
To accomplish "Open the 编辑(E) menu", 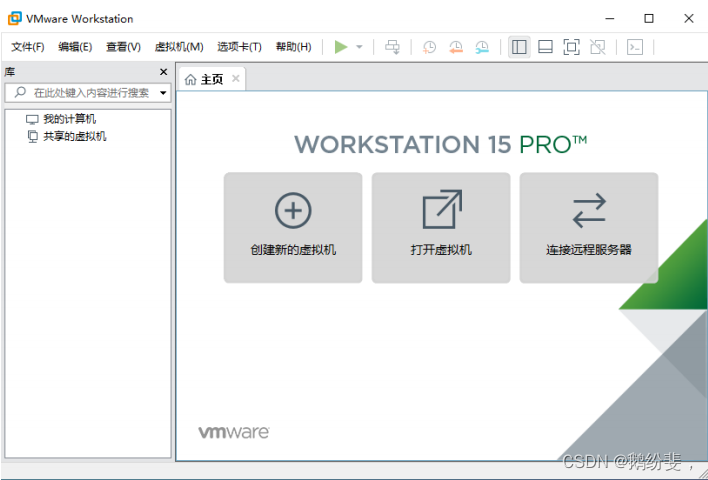I will click(75, 47).
